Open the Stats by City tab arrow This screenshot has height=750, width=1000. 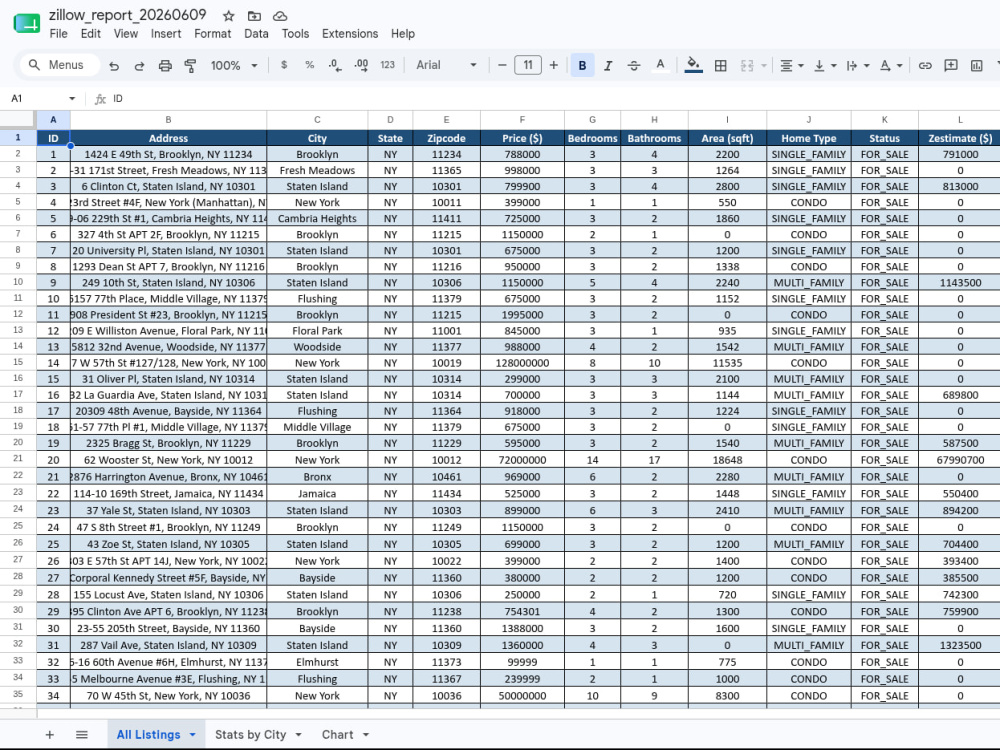298,735
